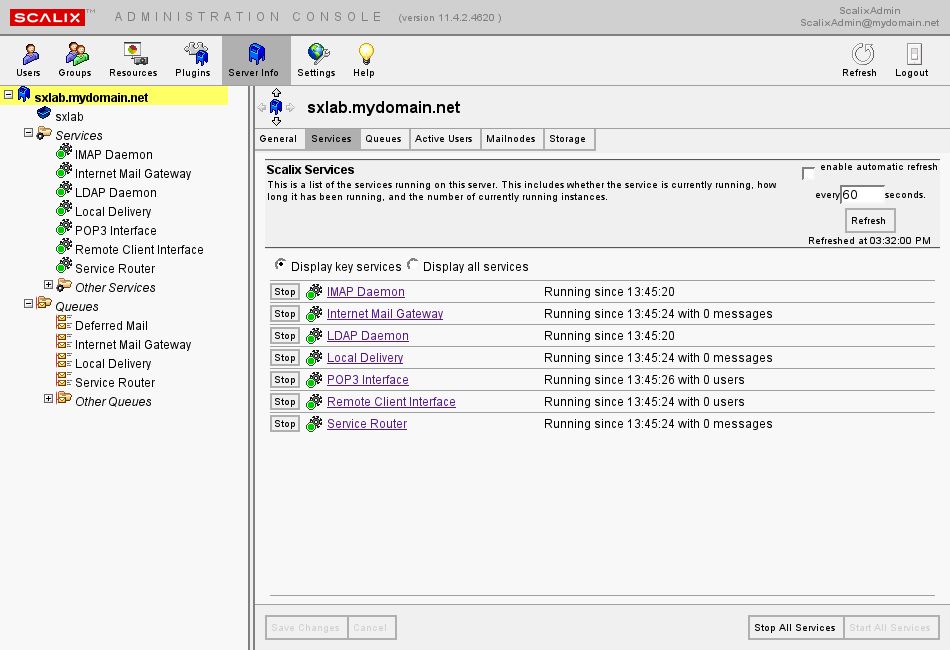Switch to the Queues tab
This screenshot has height=650, width=950.
click(x=383, y=139)
